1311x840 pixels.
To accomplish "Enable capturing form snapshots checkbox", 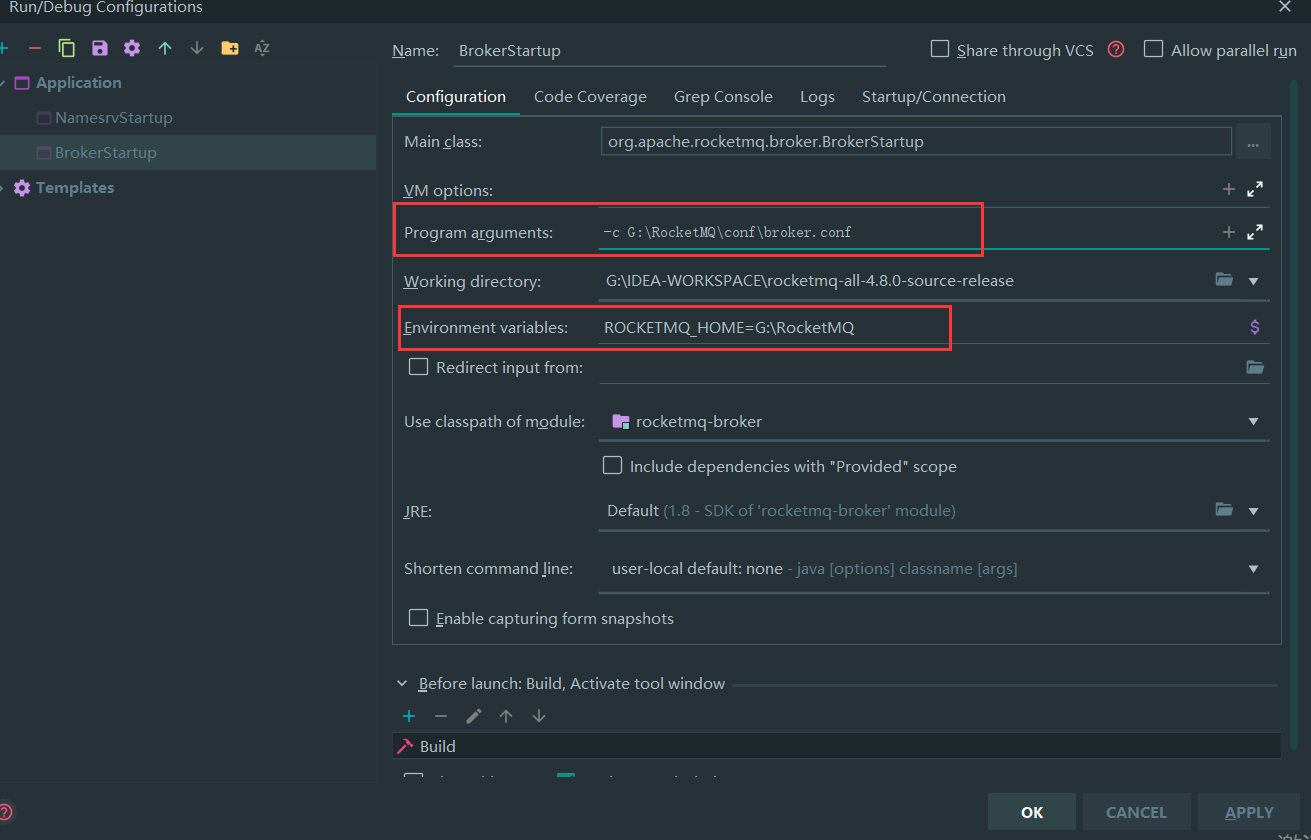I will [419, 618].
